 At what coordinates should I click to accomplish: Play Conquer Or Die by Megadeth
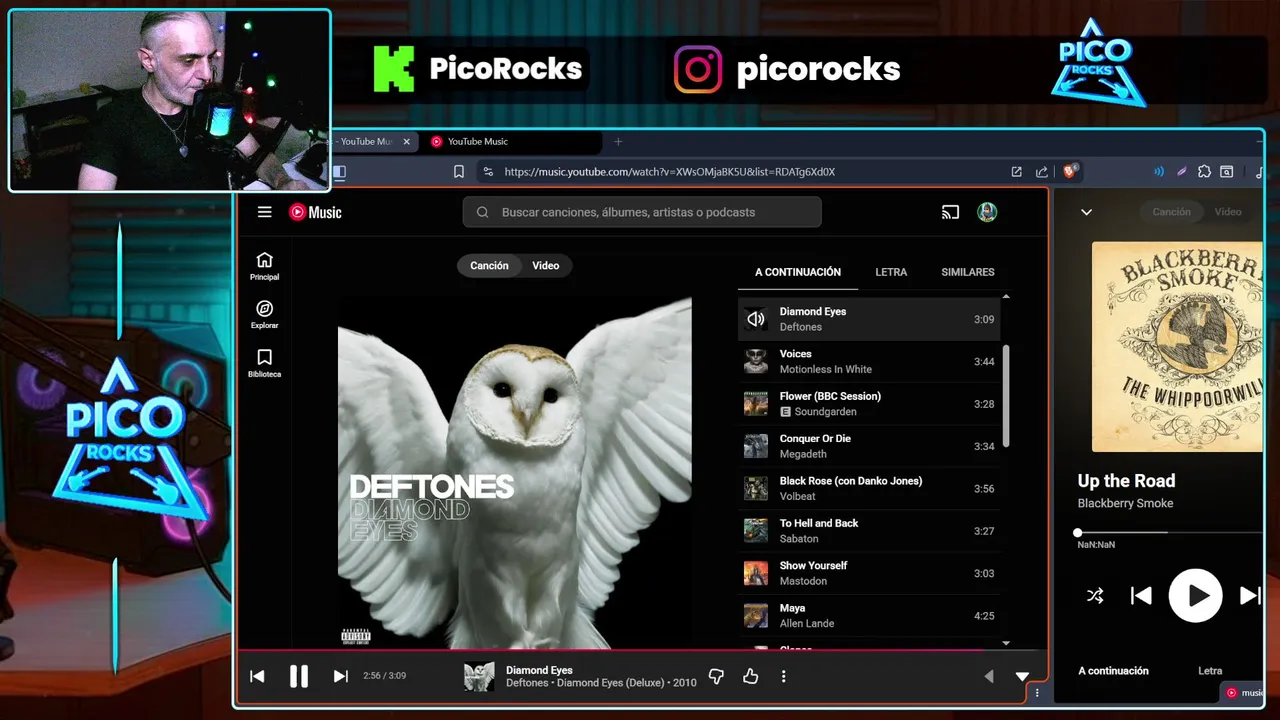pos(868,446)
